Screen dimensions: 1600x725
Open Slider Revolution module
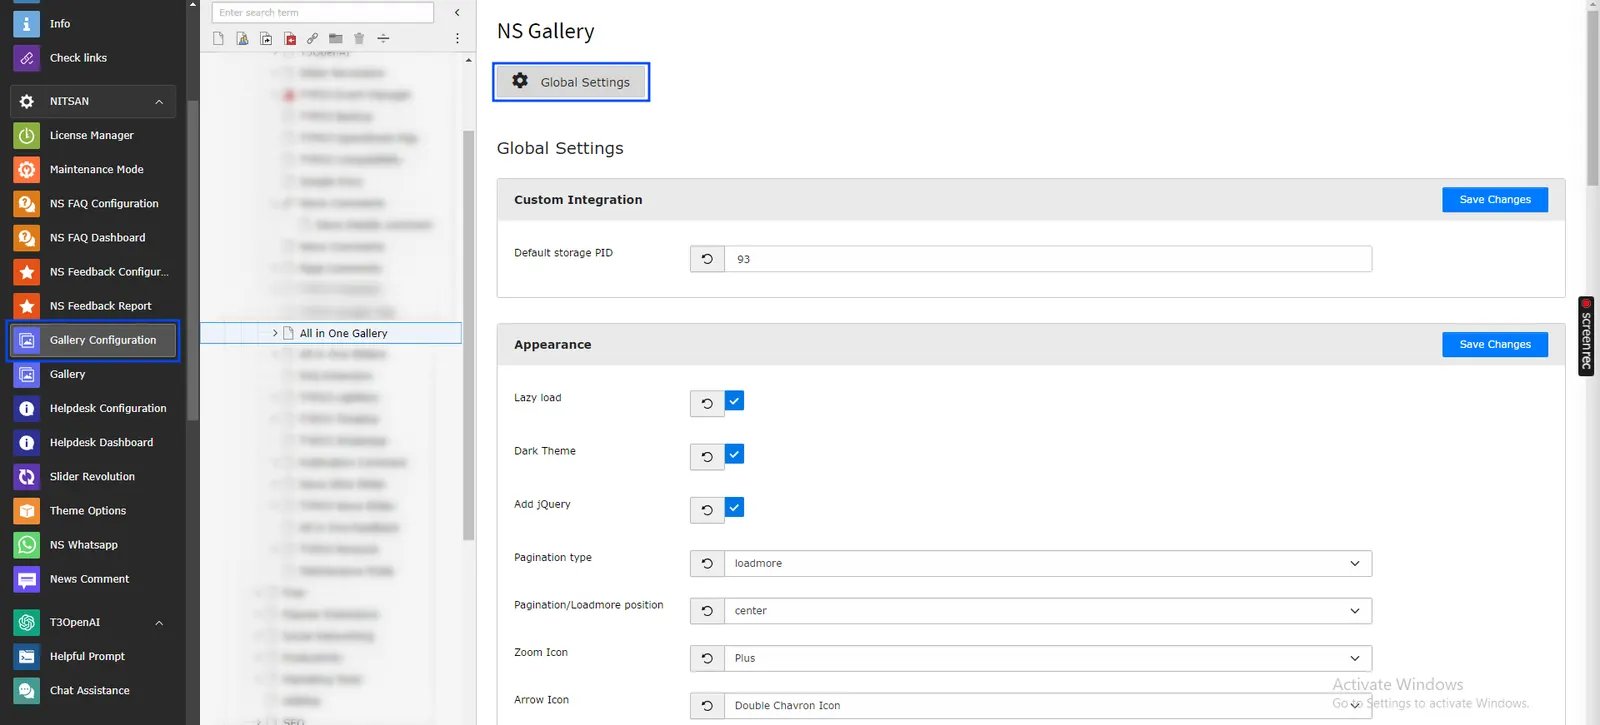pyautogui.click(x=93, y=476)
